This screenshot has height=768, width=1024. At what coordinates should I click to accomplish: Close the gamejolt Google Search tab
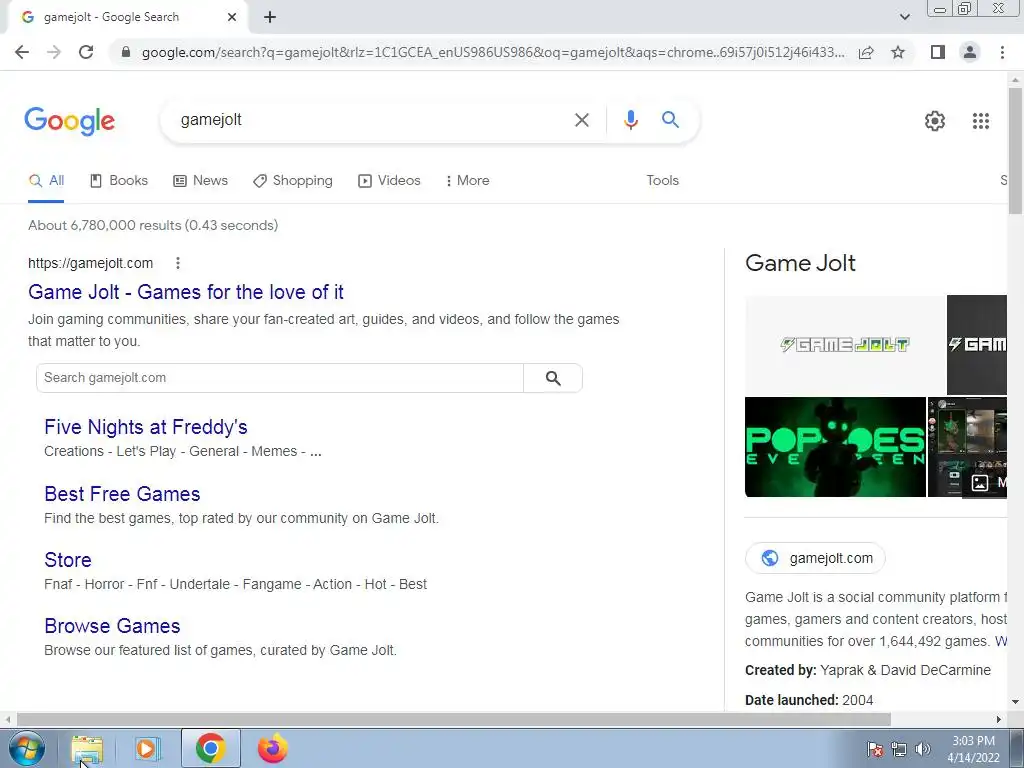click(232, 17)
